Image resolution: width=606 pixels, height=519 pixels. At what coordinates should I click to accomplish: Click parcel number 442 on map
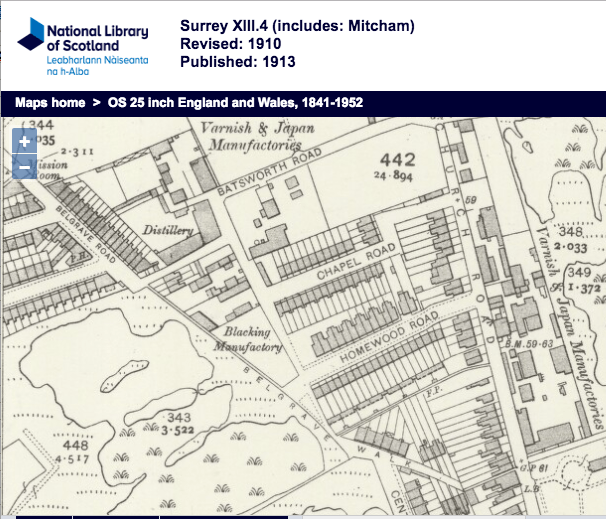398,160
